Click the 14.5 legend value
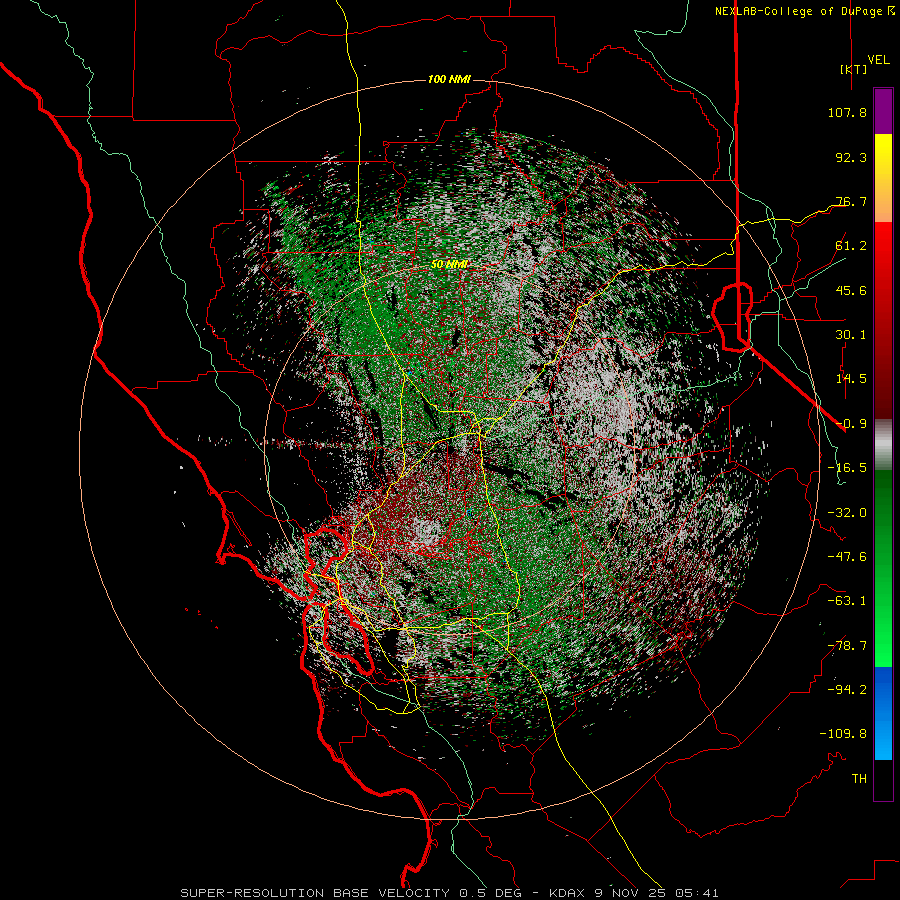900x900 pixels. click(x=851, y=379)
